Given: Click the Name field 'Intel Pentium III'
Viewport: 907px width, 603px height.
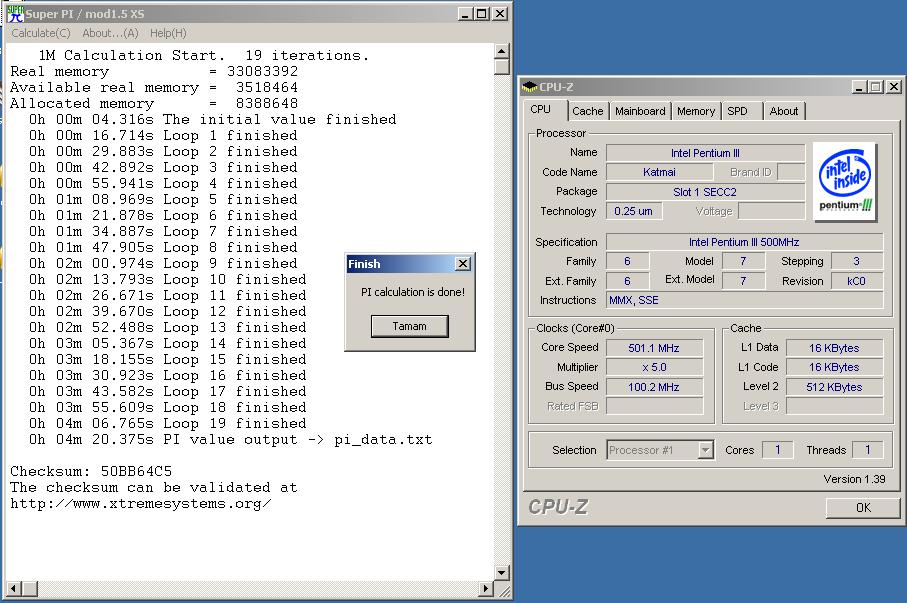Looking at the screenshot, I should [705, 153].
